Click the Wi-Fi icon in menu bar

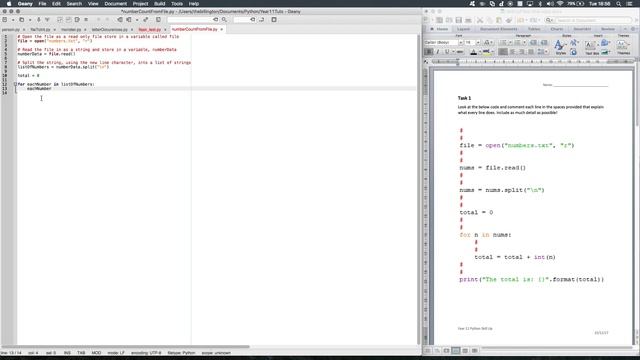[560, 4]
